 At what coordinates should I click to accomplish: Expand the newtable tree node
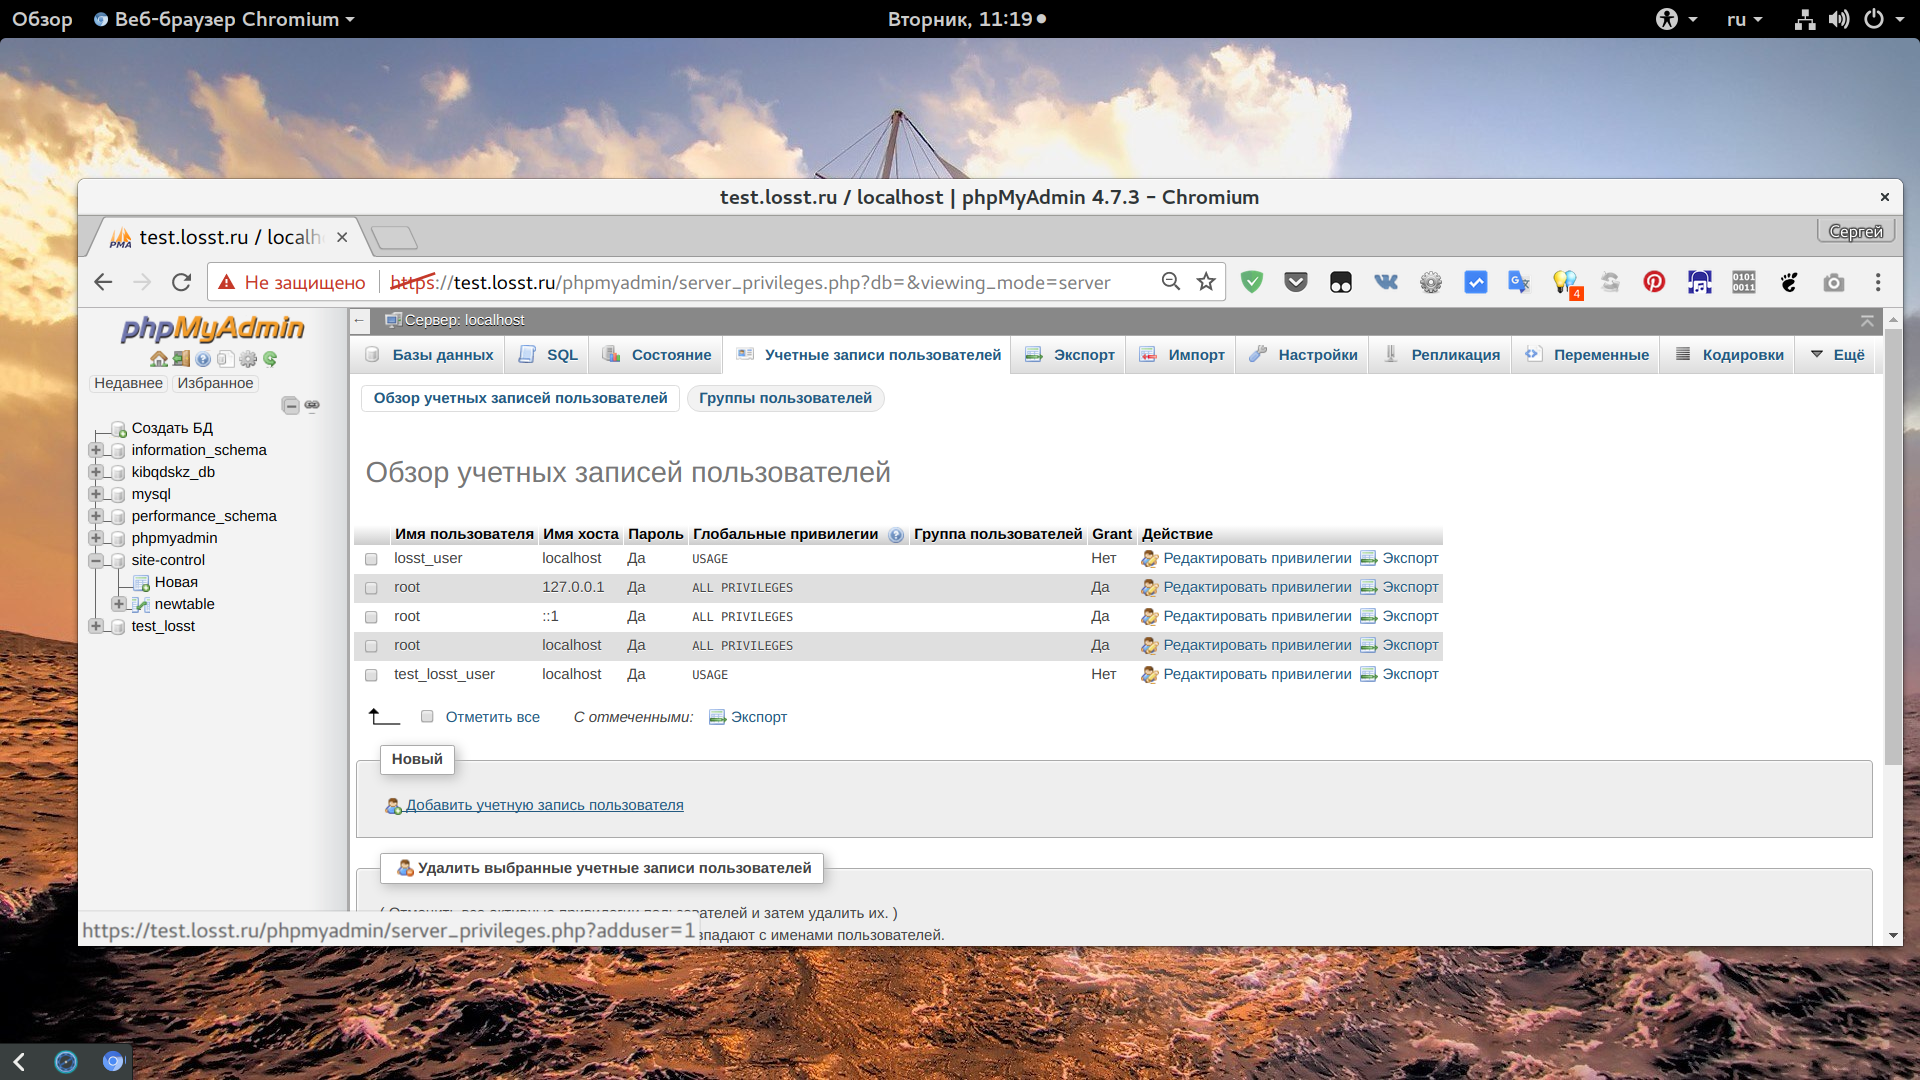(x=119, y=604)
